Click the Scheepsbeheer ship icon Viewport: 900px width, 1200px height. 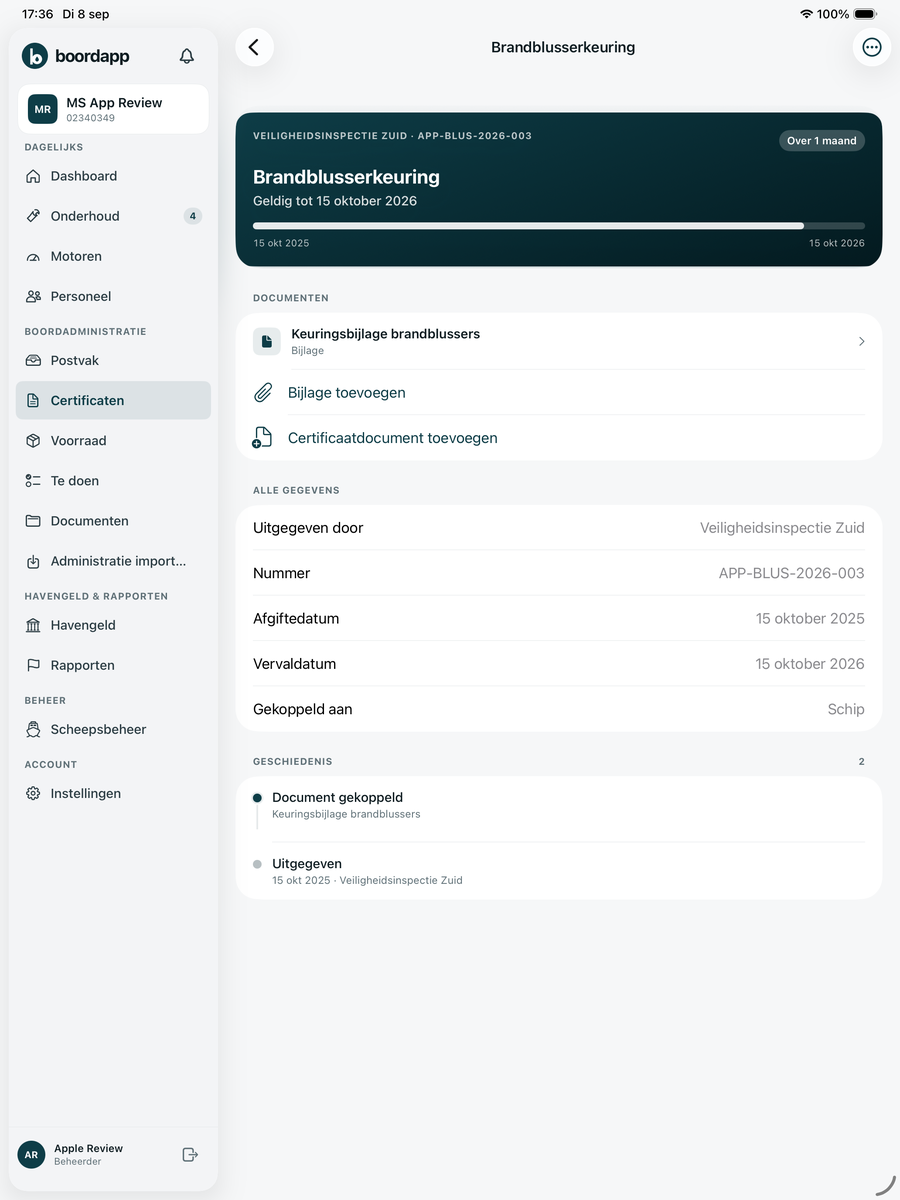[33, 729]
